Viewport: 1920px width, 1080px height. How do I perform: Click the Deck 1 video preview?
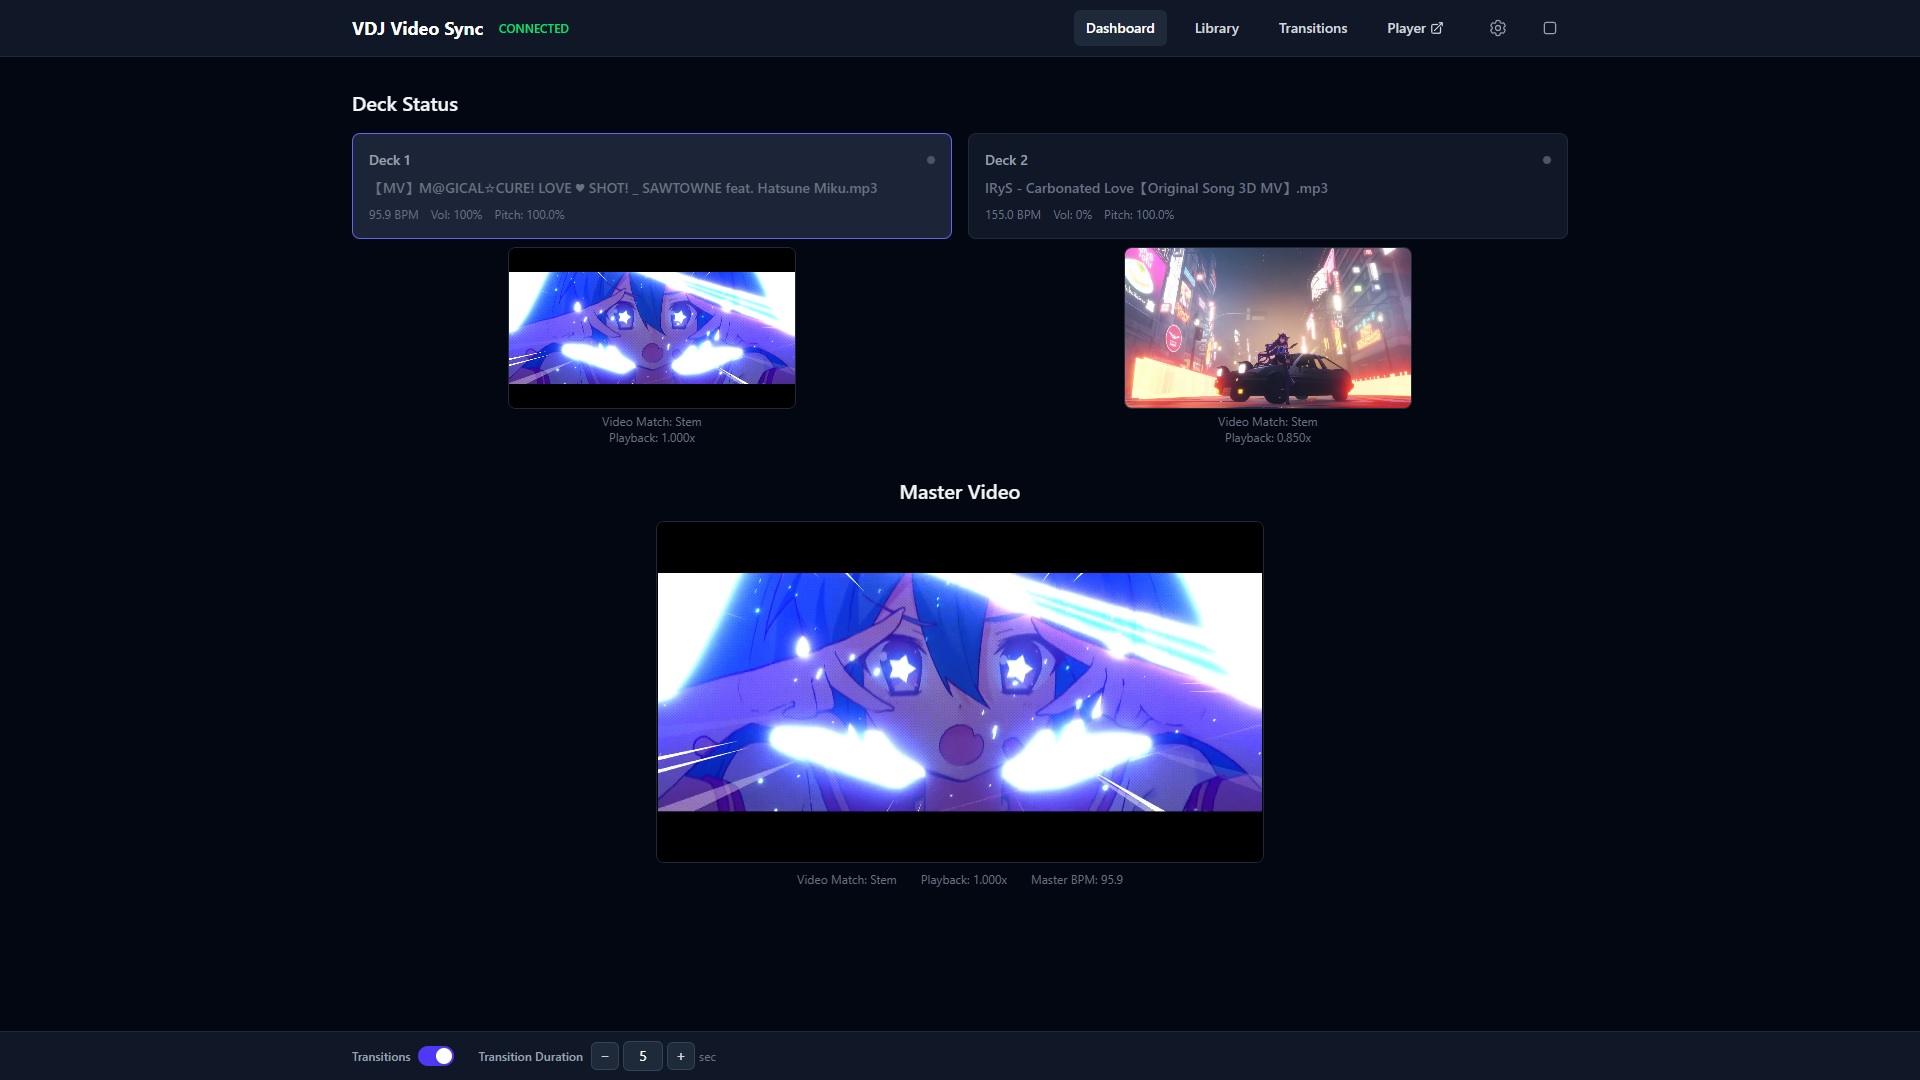pos(652,328)
